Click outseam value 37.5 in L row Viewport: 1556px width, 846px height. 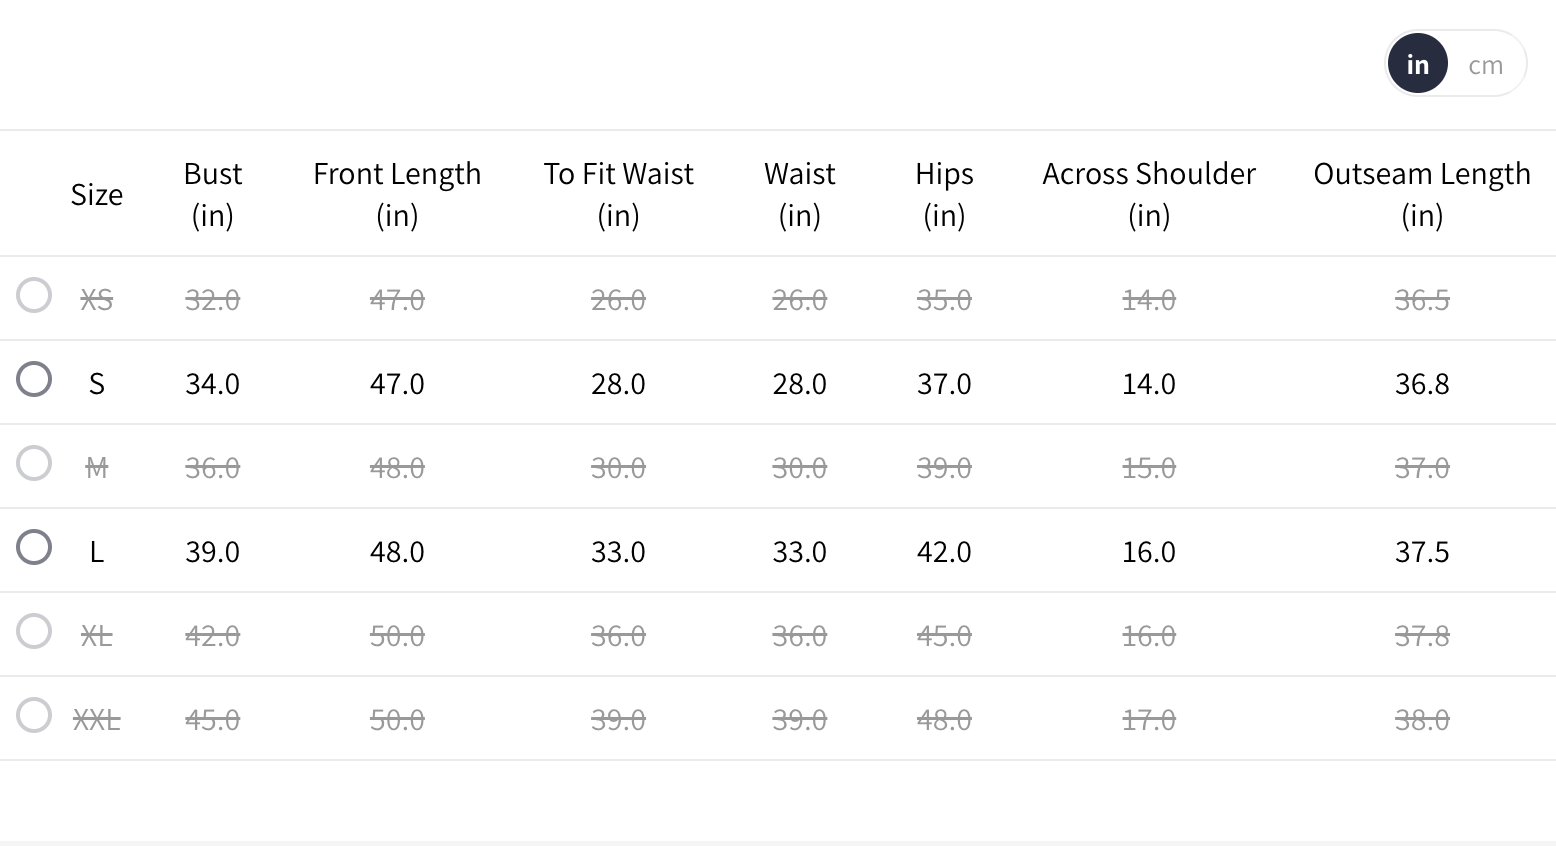point(1421,552)
